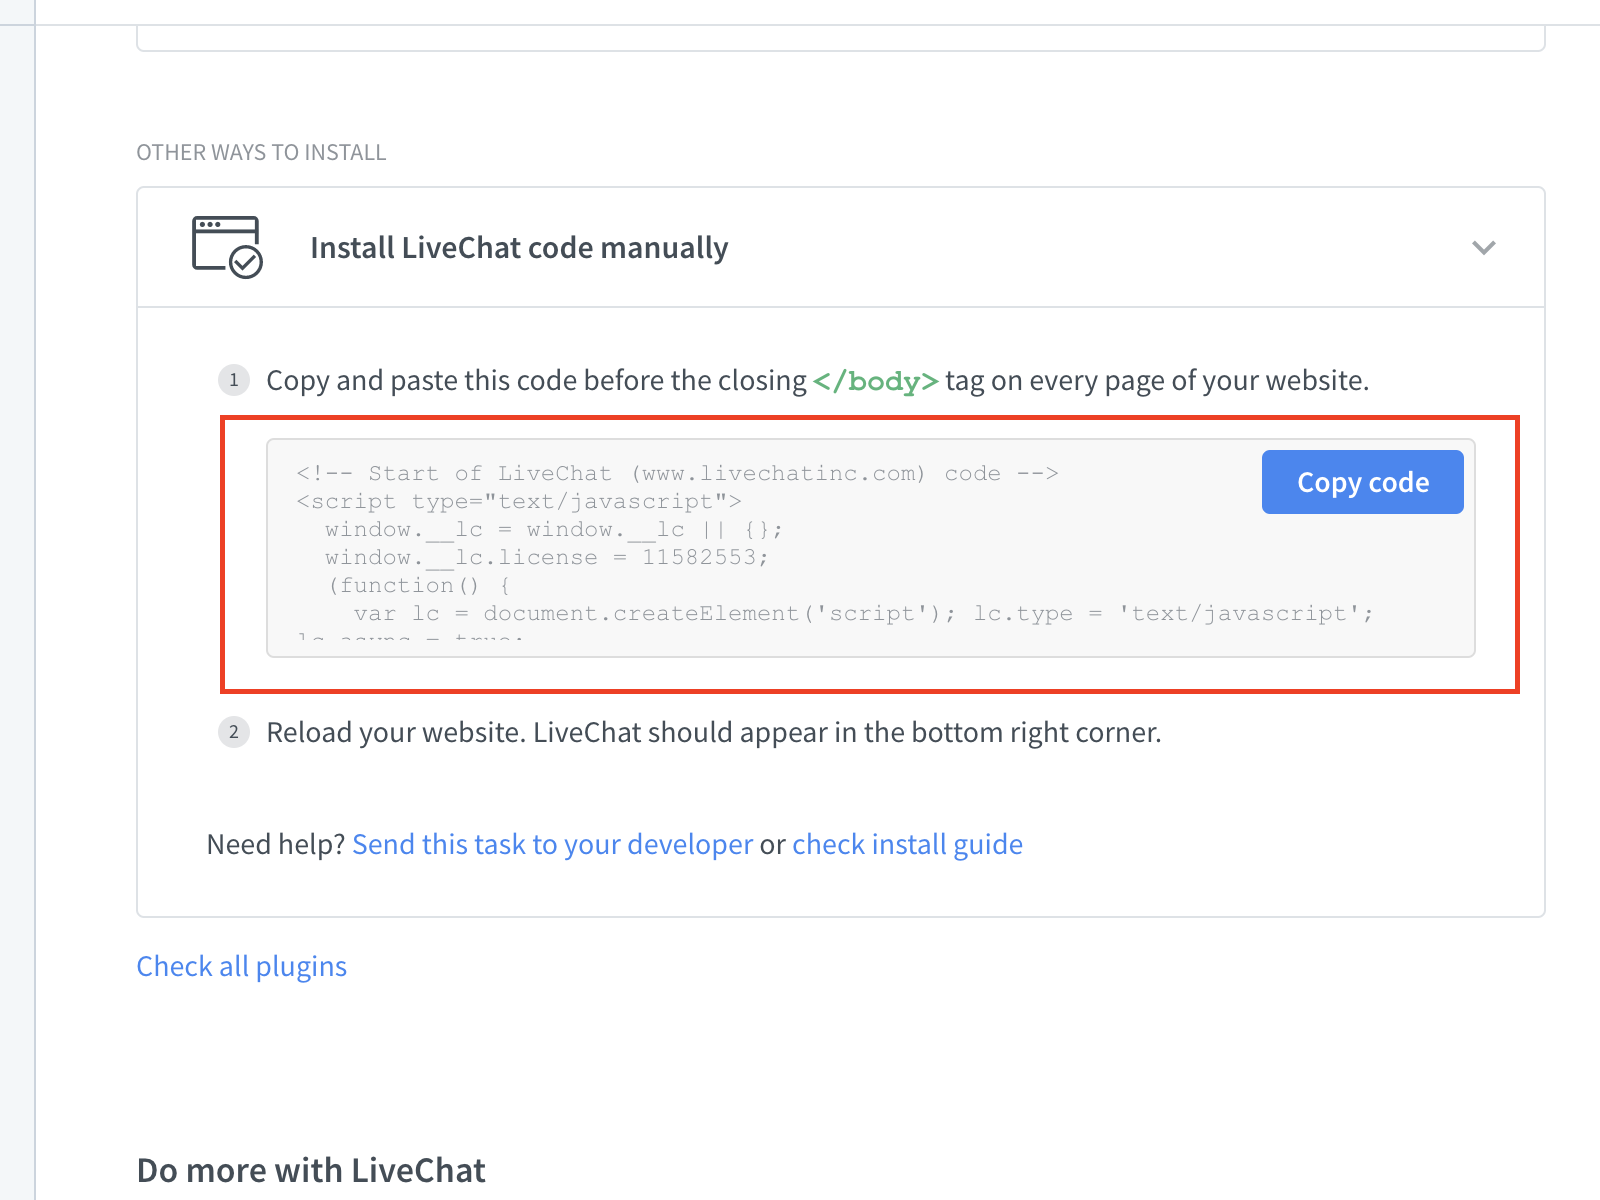
Task: Click the OTHER WAYS TO INSTALL label
Action: click(x=261, y=152)
